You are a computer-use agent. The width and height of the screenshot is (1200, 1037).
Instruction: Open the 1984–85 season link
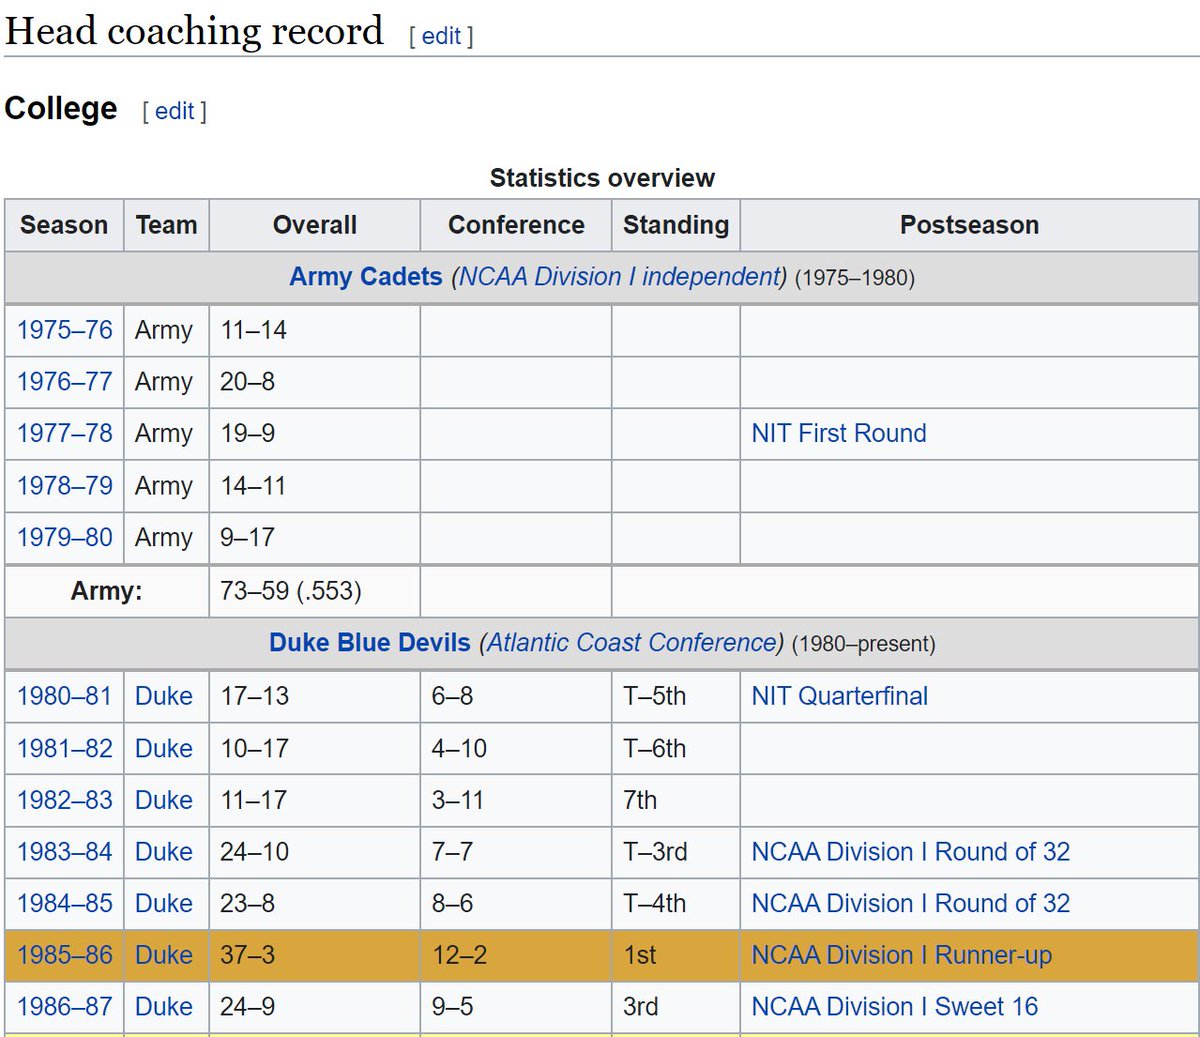pos(65,904)
